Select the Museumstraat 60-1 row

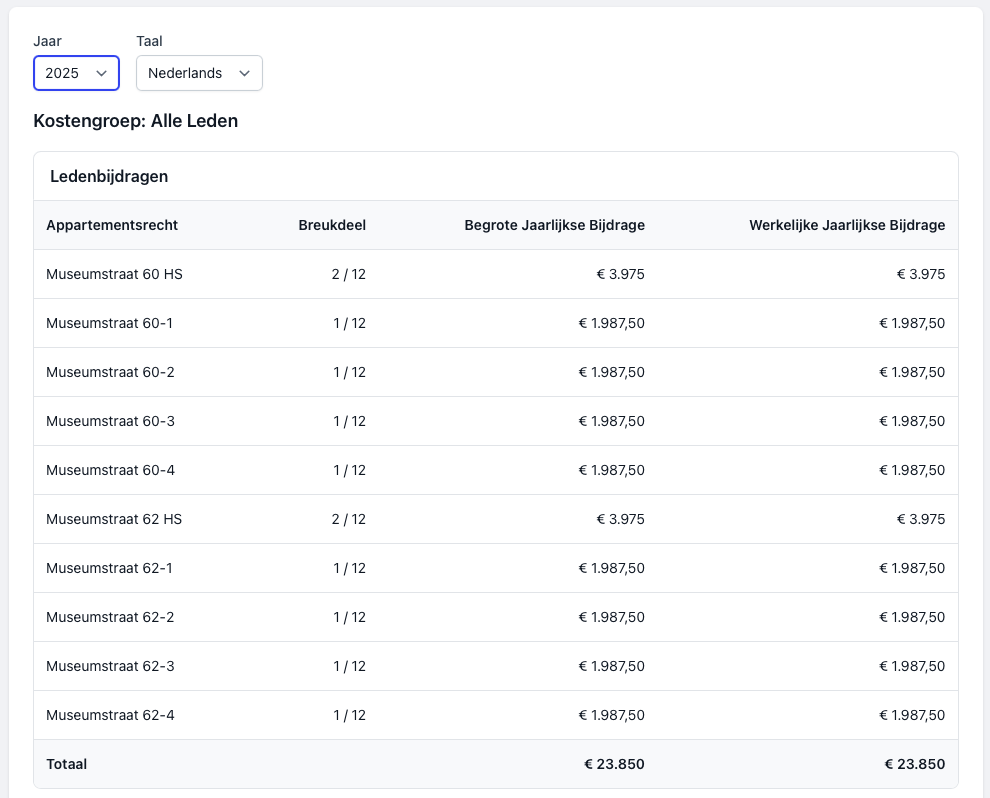(x=110, y=323)
